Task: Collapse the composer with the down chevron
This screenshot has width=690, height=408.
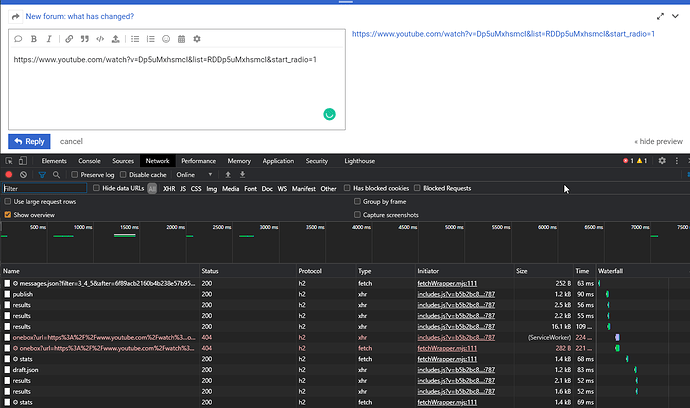Action: coord(675,16)
